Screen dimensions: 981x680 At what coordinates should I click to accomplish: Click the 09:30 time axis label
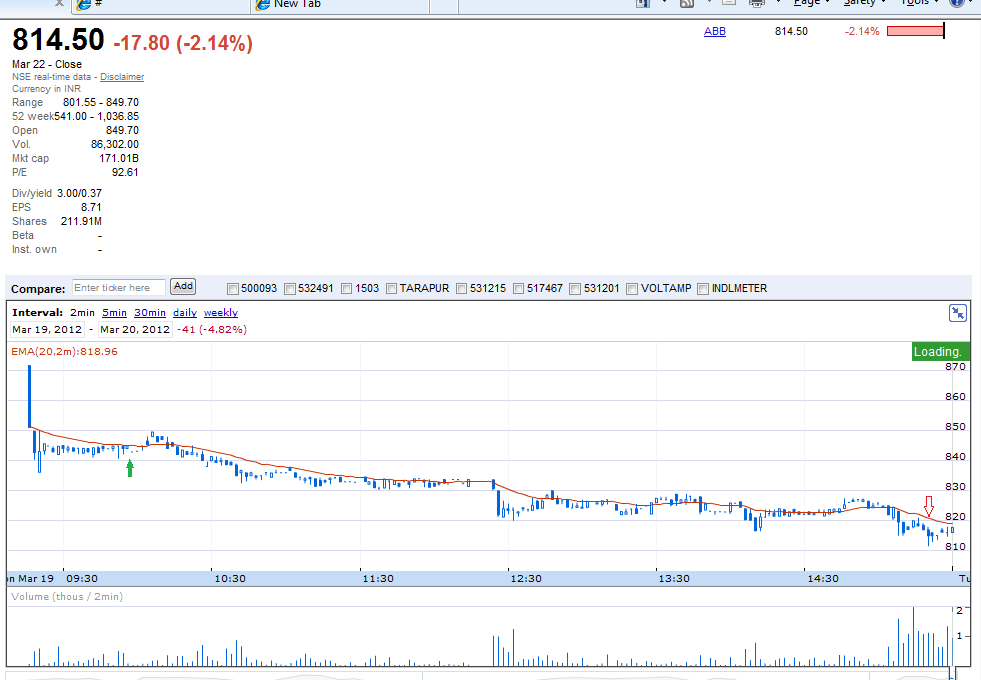coord(82,579)
